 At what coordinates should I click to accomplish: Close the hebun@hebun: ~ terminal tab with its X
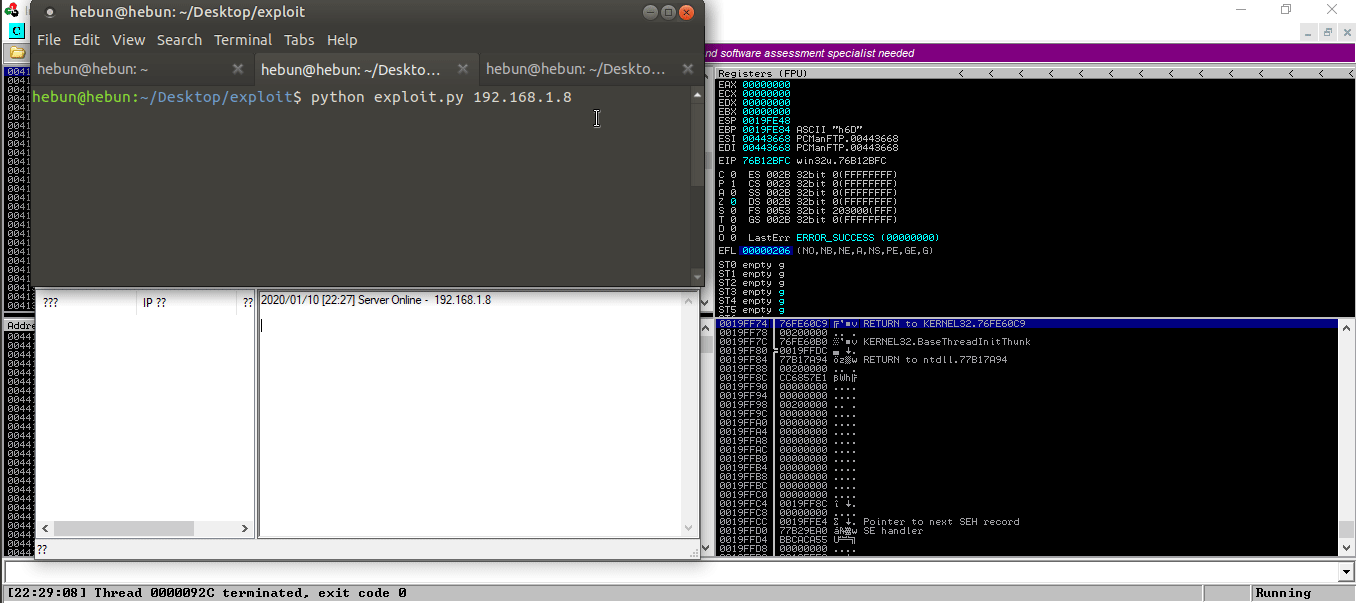[x=237, y=70]
